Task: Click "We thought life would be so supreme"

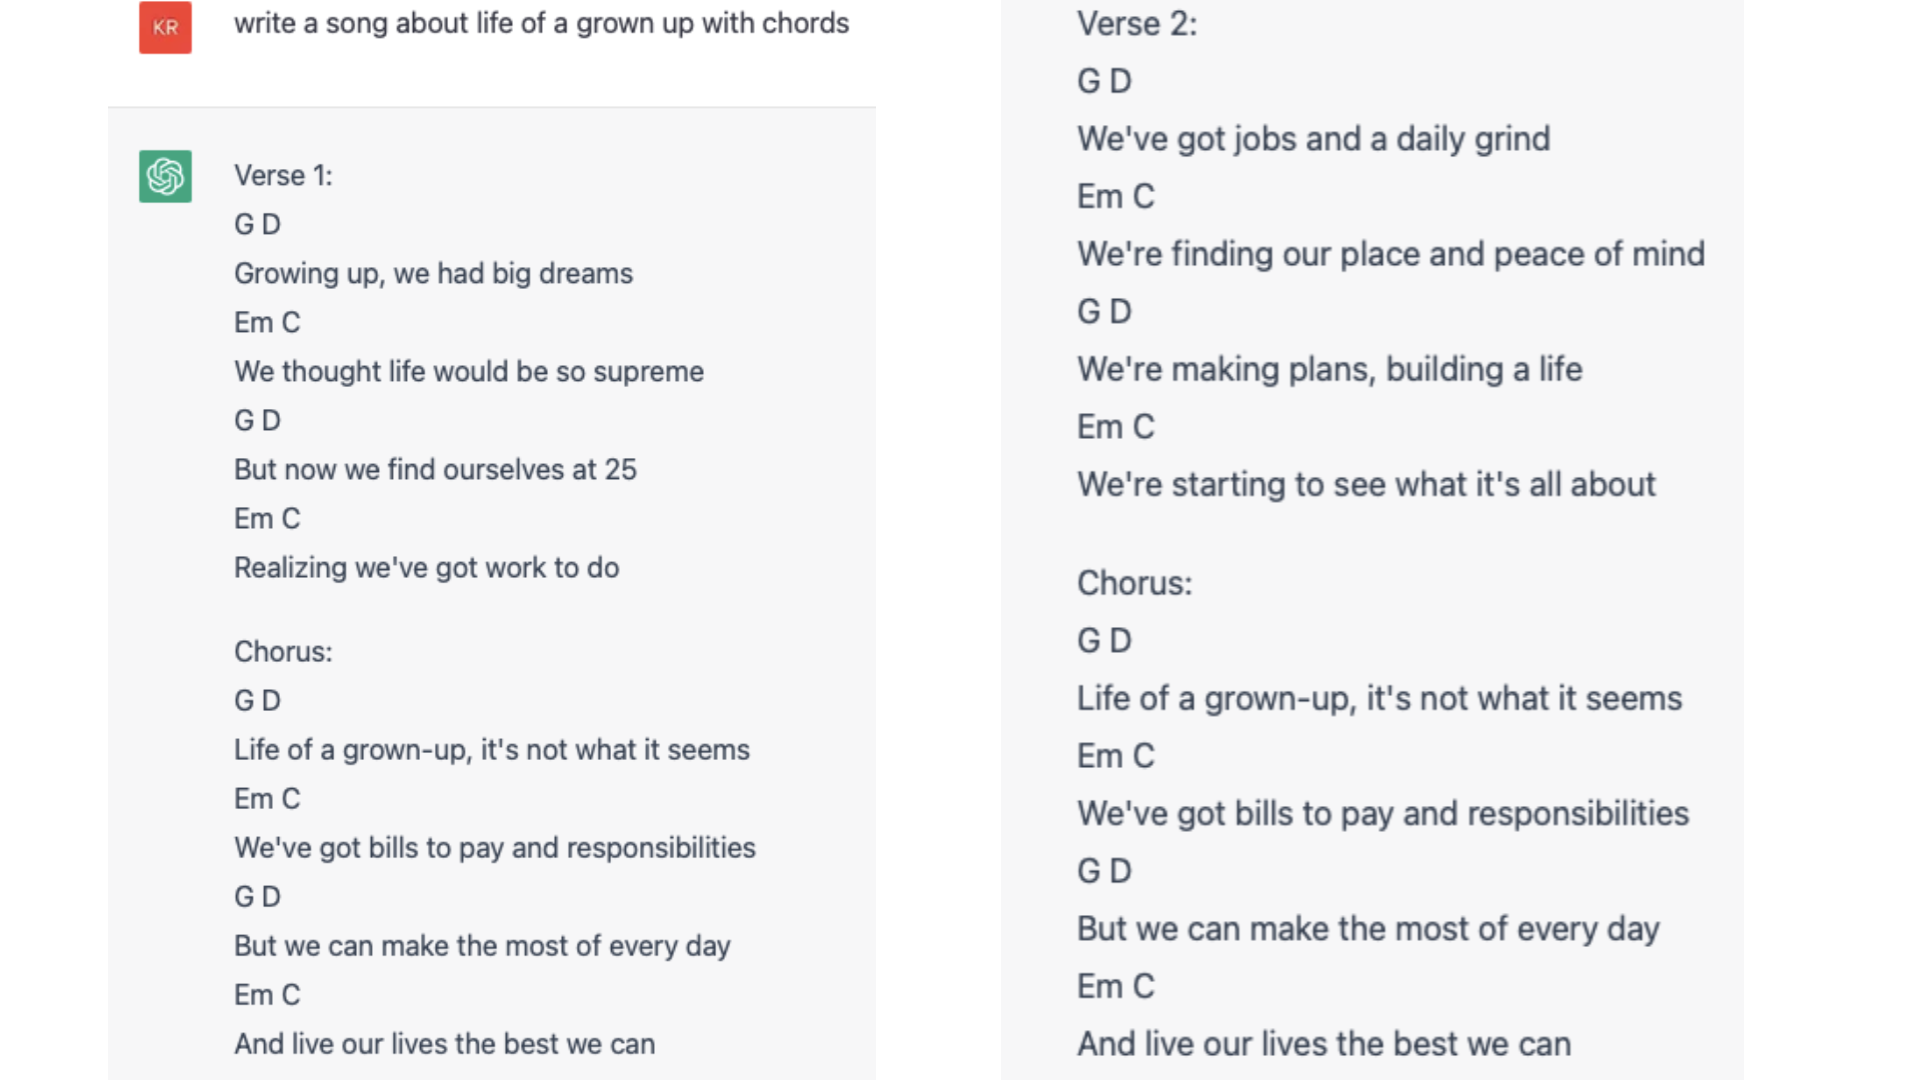Action: [x=468, y=371]
